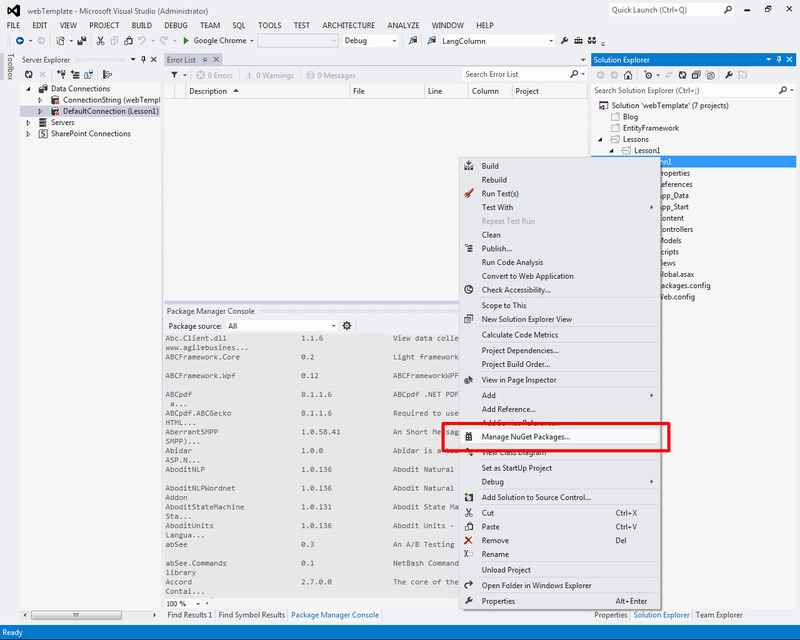Click the Error List filter funnel icon
This screenshot has width=800, height=640.
[x=174, y=75]
